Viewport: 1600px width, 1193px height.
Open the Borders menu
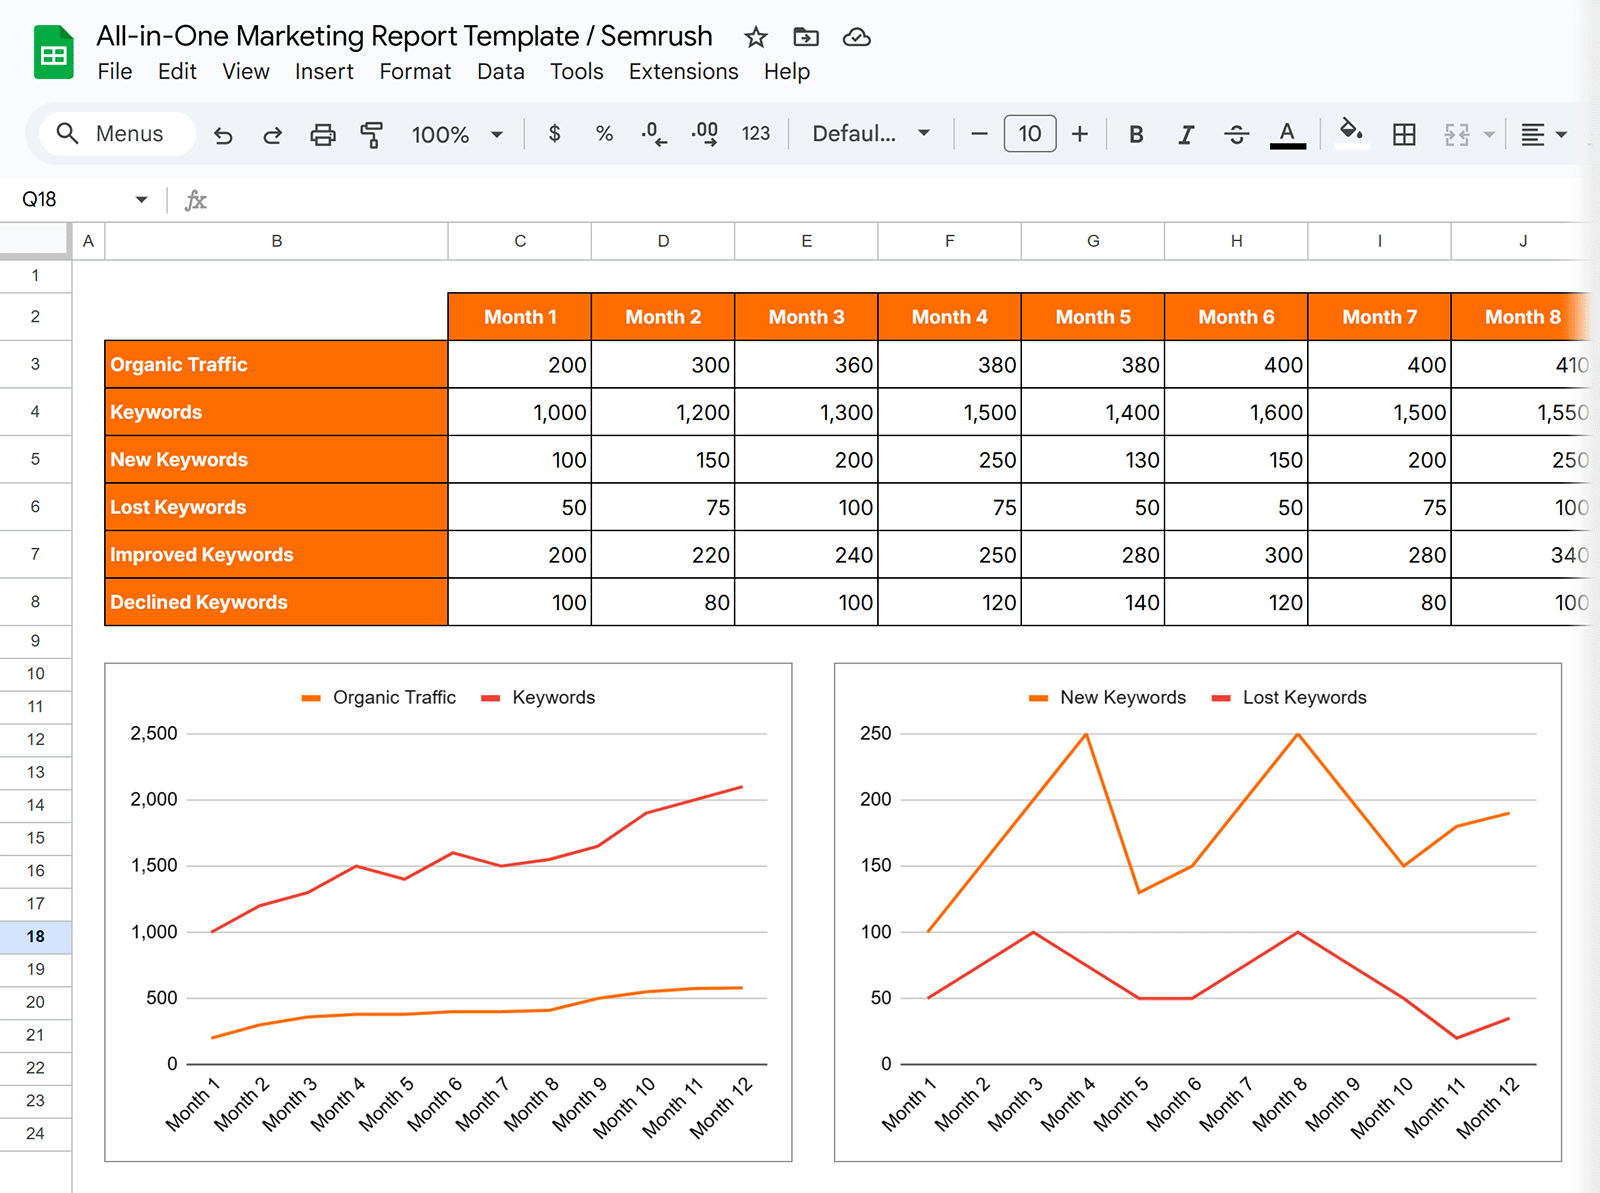pos(1404,133)
